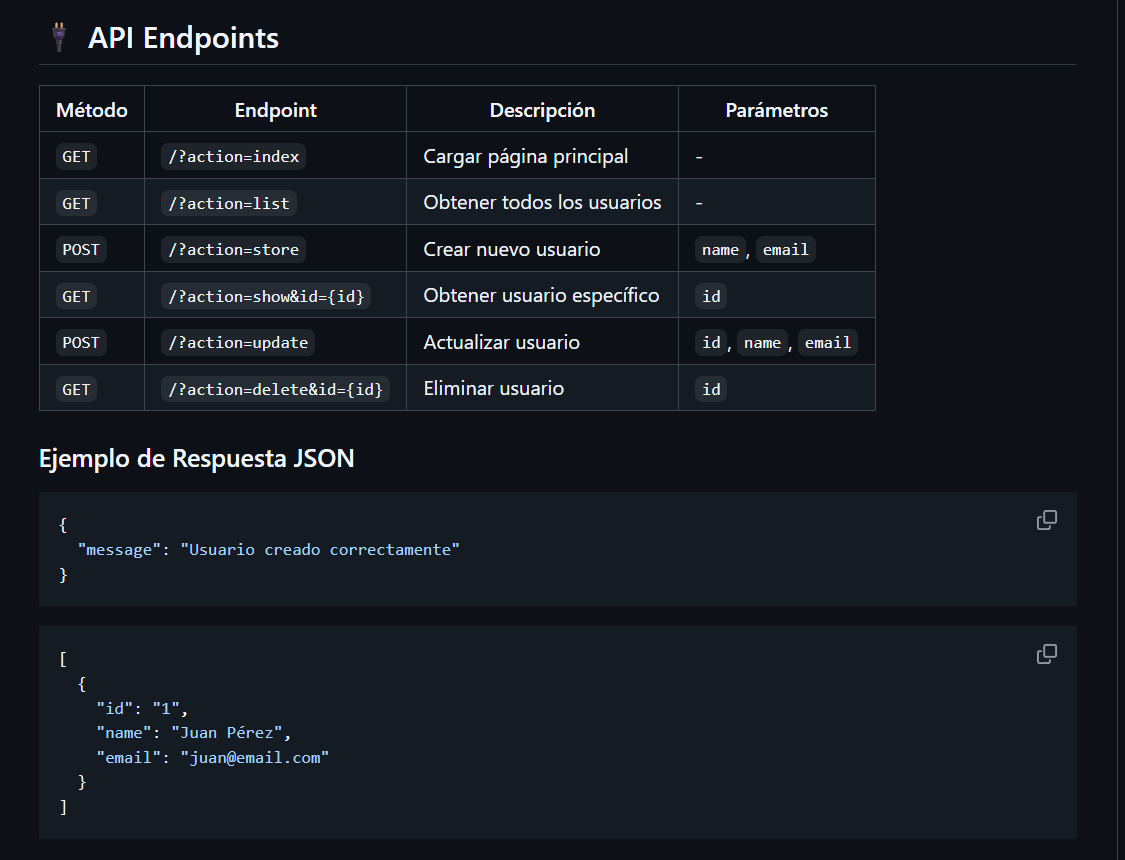
Task: Select the email parameter chip for store
Action: [785, 249]
